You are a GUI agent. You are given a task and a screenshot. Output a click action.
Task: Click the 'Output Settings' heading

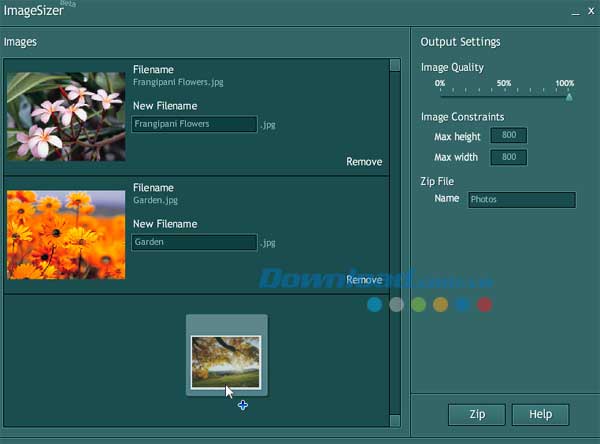point(460,42)
